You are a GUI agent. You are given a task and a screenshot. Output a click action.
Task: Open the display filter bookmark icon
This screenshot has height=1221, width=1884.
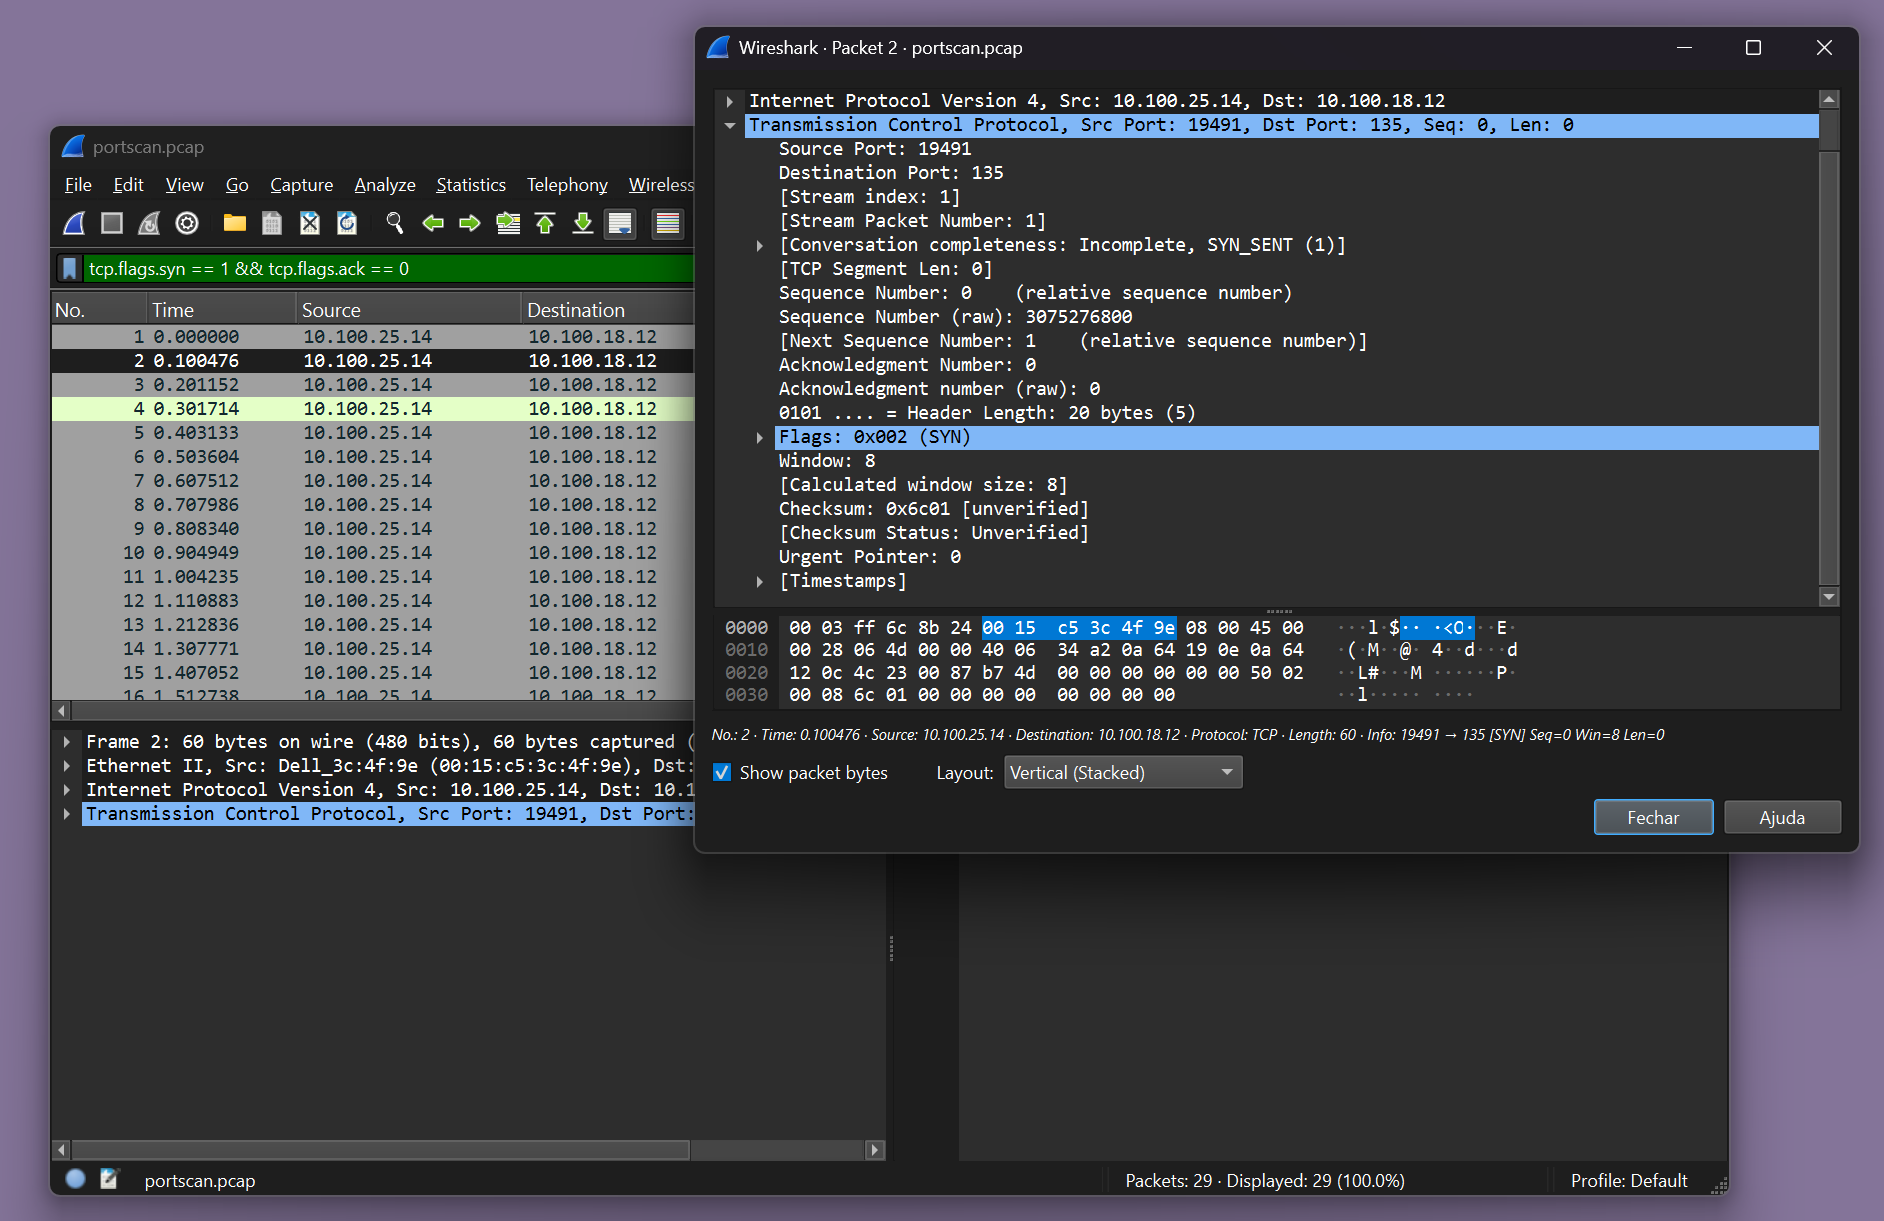pyautogui.click(x=69, y=269)
